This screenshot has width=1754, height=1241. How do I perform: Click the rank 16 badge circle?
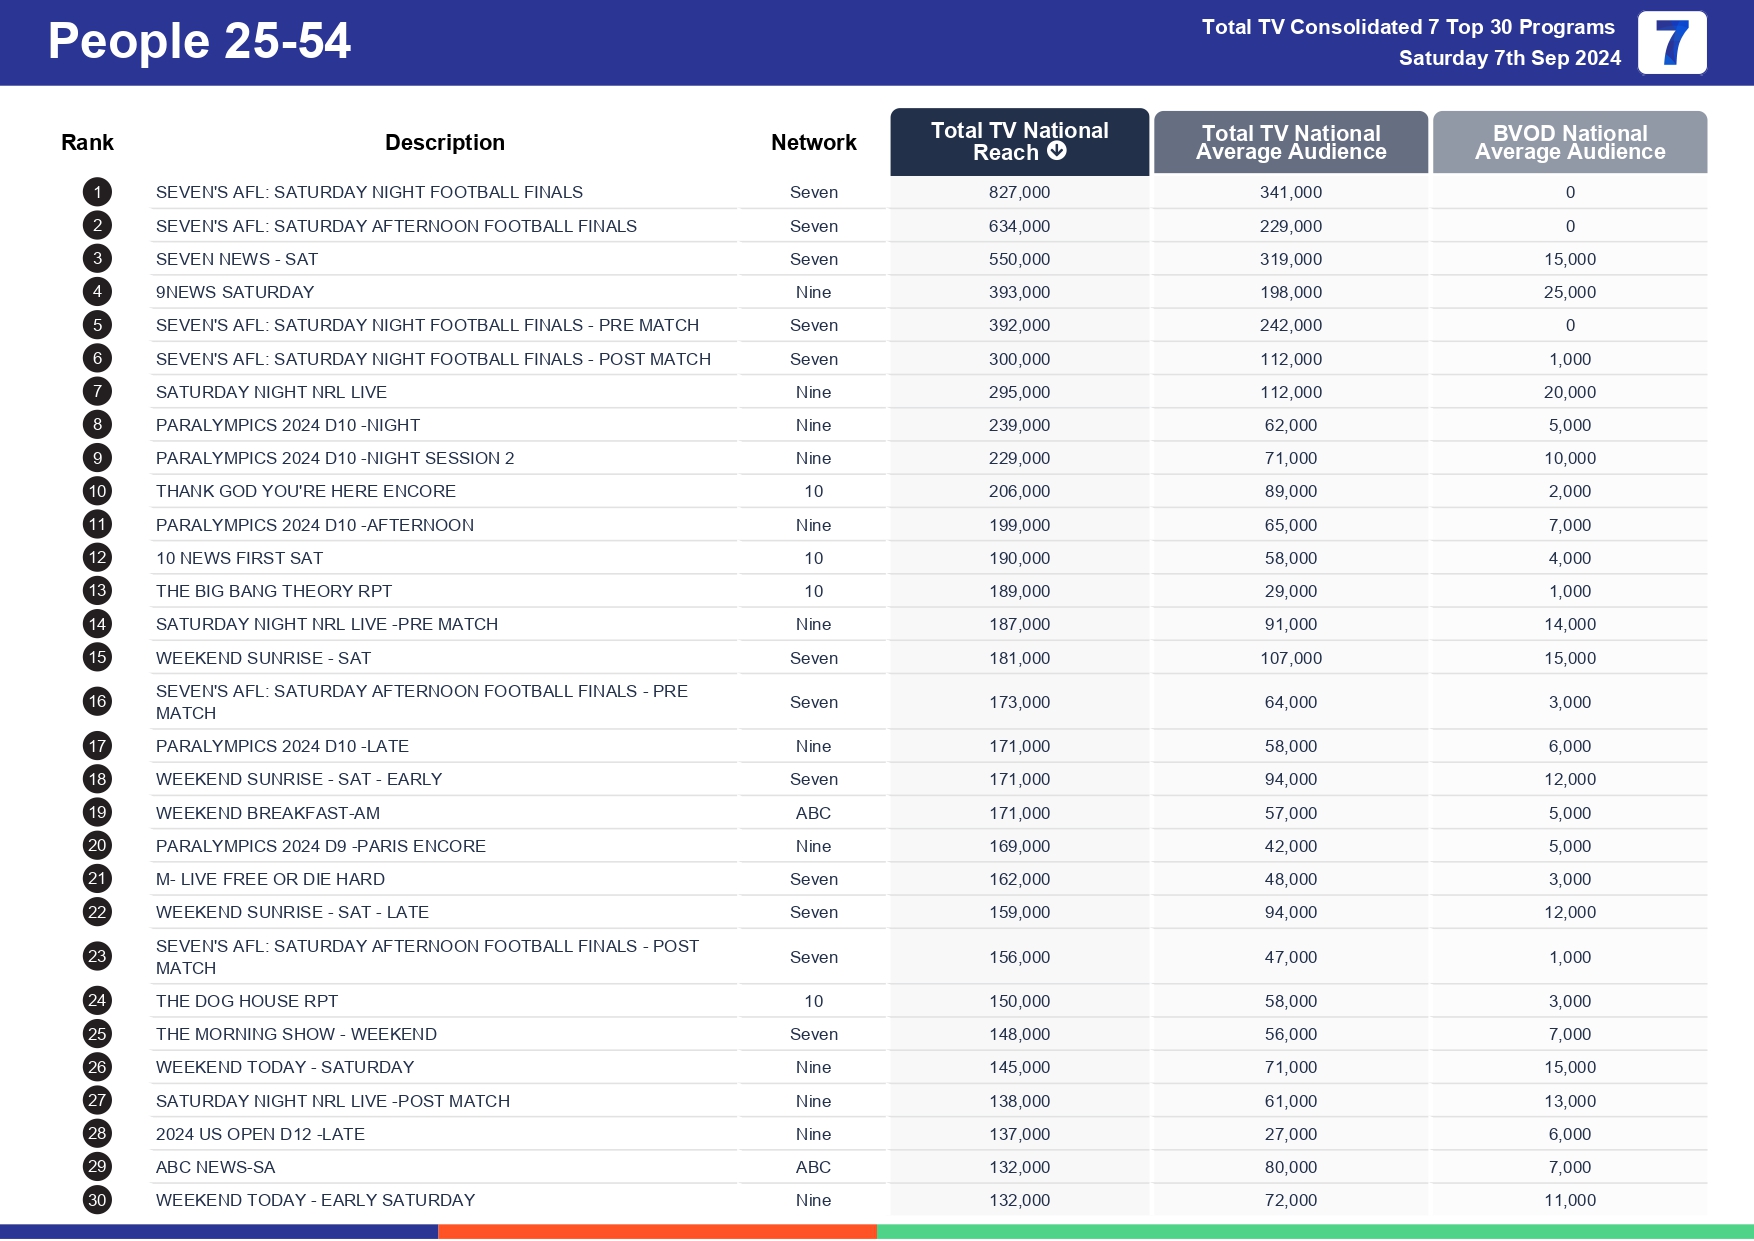point(96,702)
